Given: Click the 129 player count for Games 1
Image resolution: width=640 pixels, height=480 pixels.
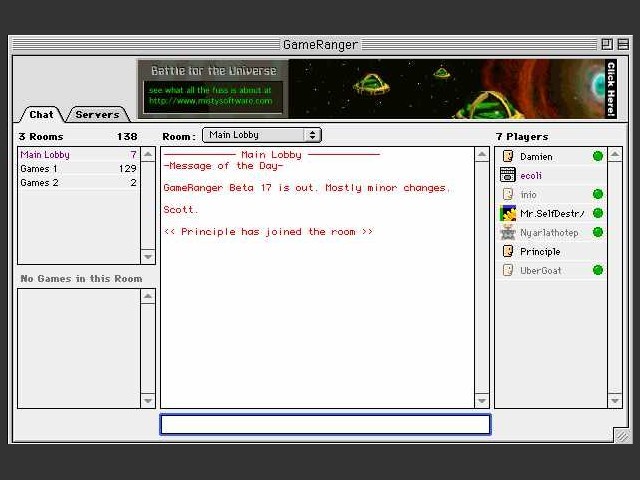Looking at the screenshot, I should pyautogui.click(x=127, y=169).
